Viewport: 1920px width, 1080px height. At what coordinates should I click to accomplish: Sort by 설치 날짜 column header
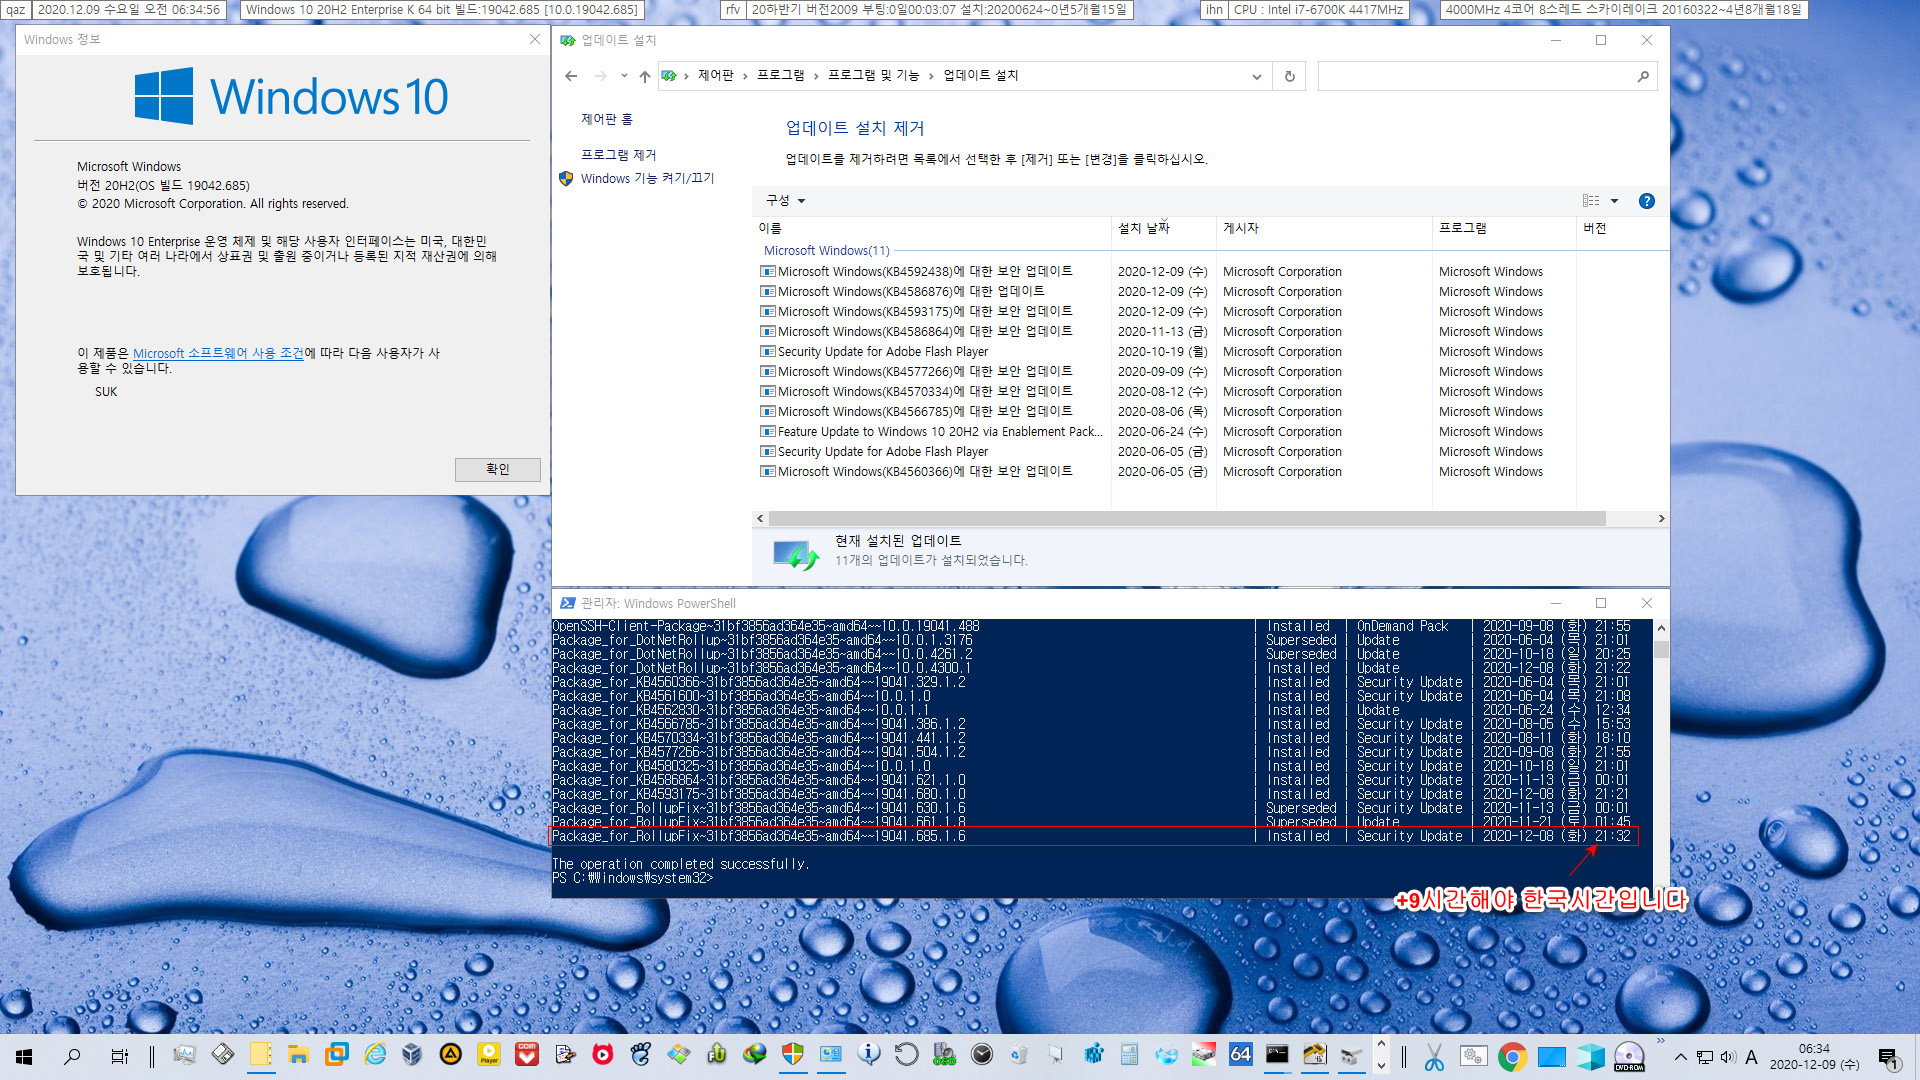[1164, 229]
